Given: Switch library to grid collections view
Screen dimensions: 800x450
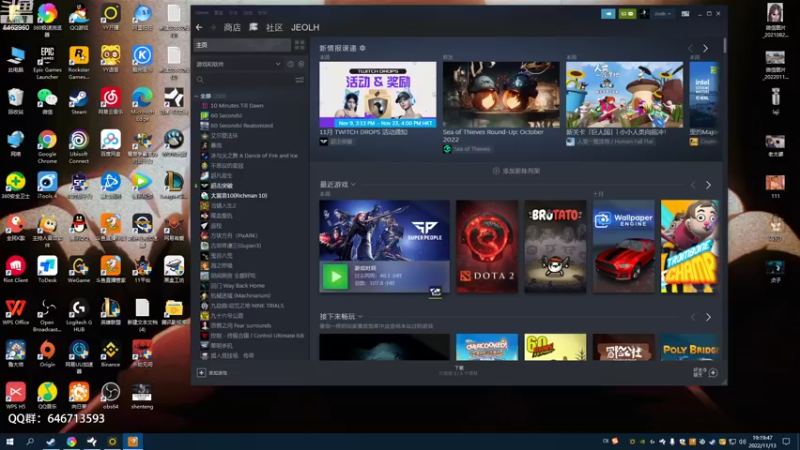Looking at the screenshot, I should (299, 45).
